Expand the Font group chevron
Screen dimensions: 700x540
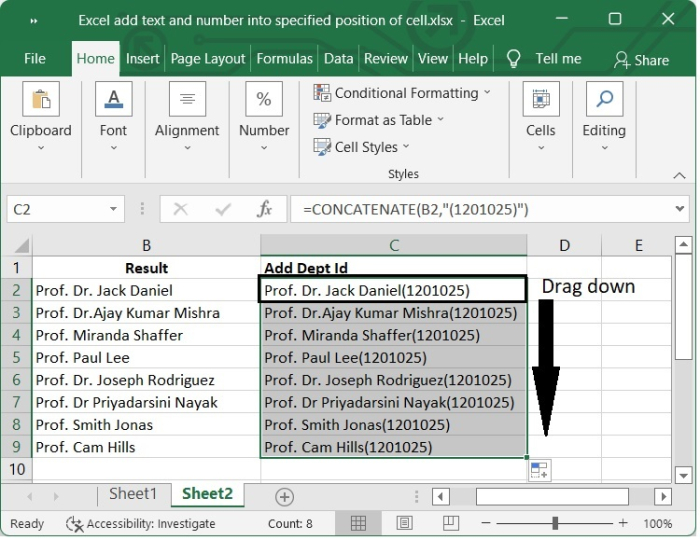pyautogui.click(x=114, y=148)
